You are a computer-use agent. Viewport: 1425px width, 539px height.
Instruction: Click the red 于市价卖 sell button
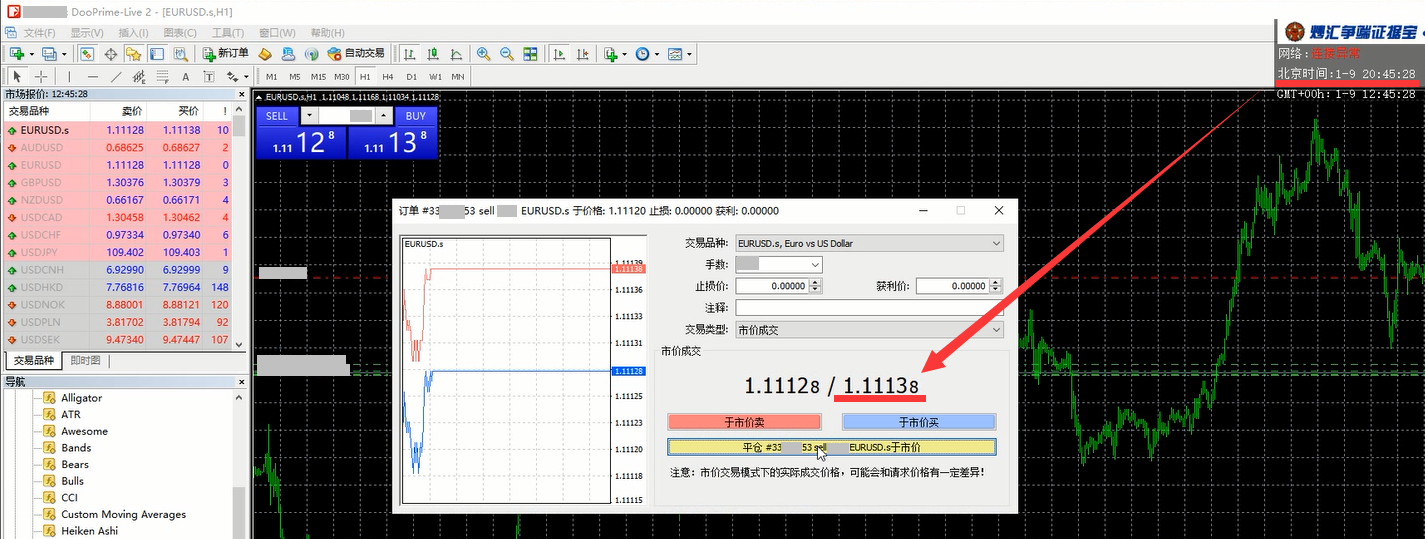click(744, 422)
